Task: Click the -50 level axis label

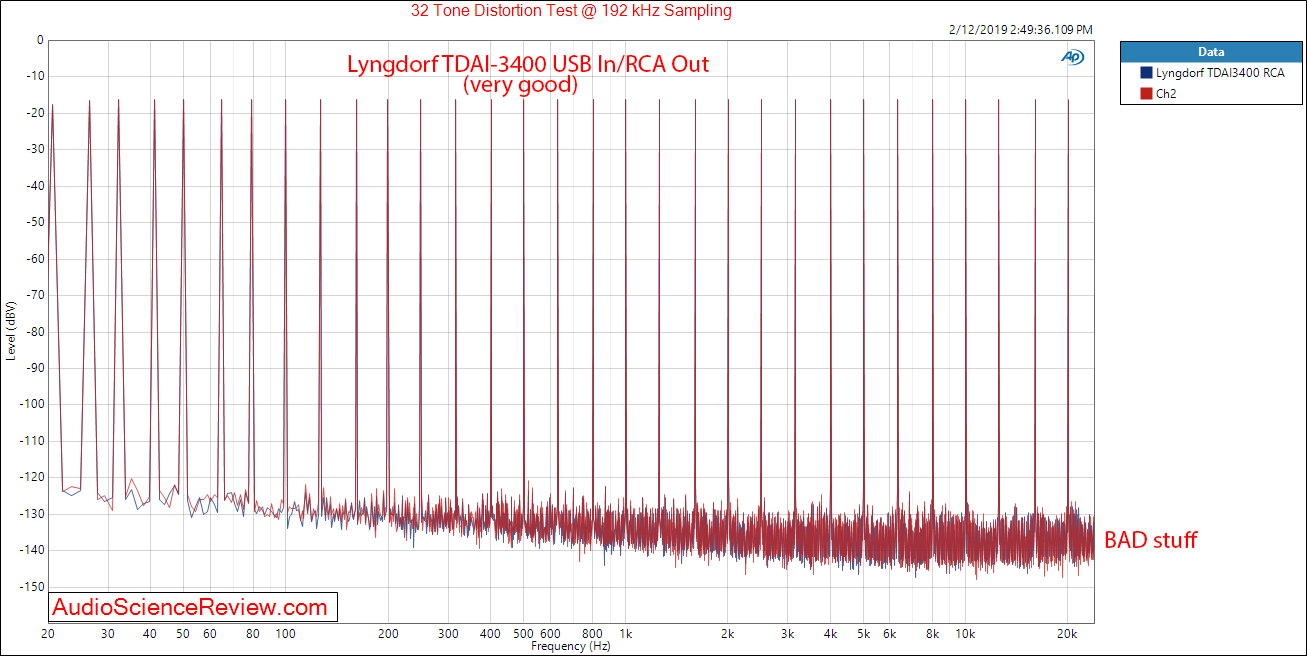Action: tap(35, 222)
